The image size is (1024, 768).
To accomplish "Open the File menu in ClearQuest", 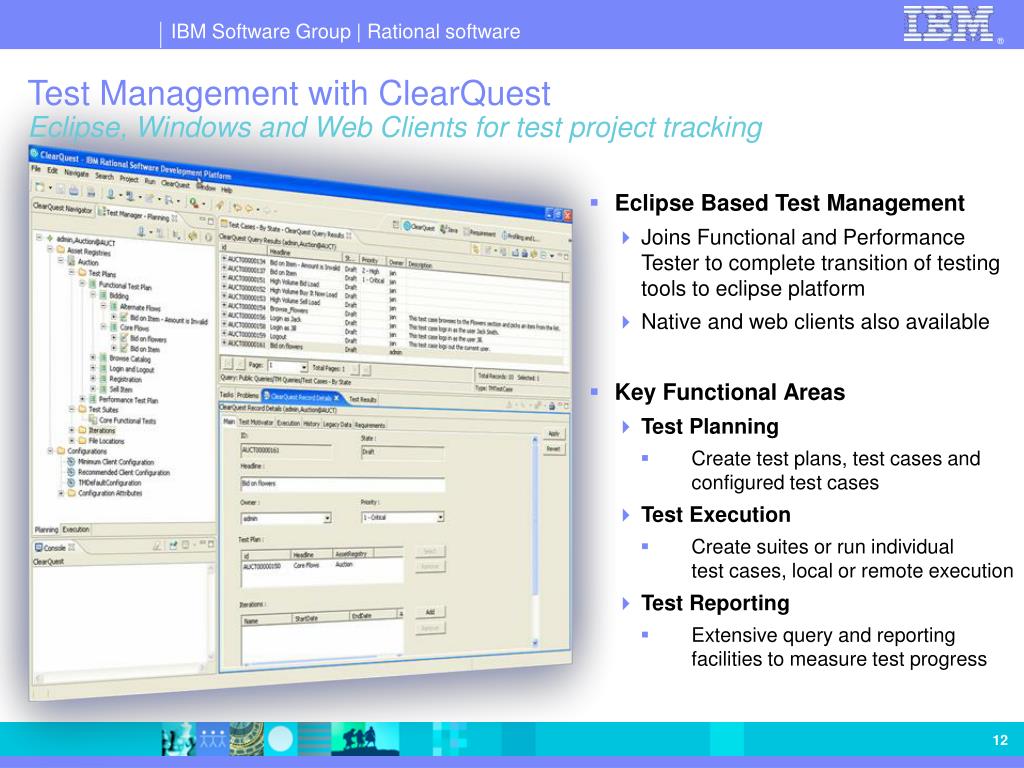I will 36,168.
